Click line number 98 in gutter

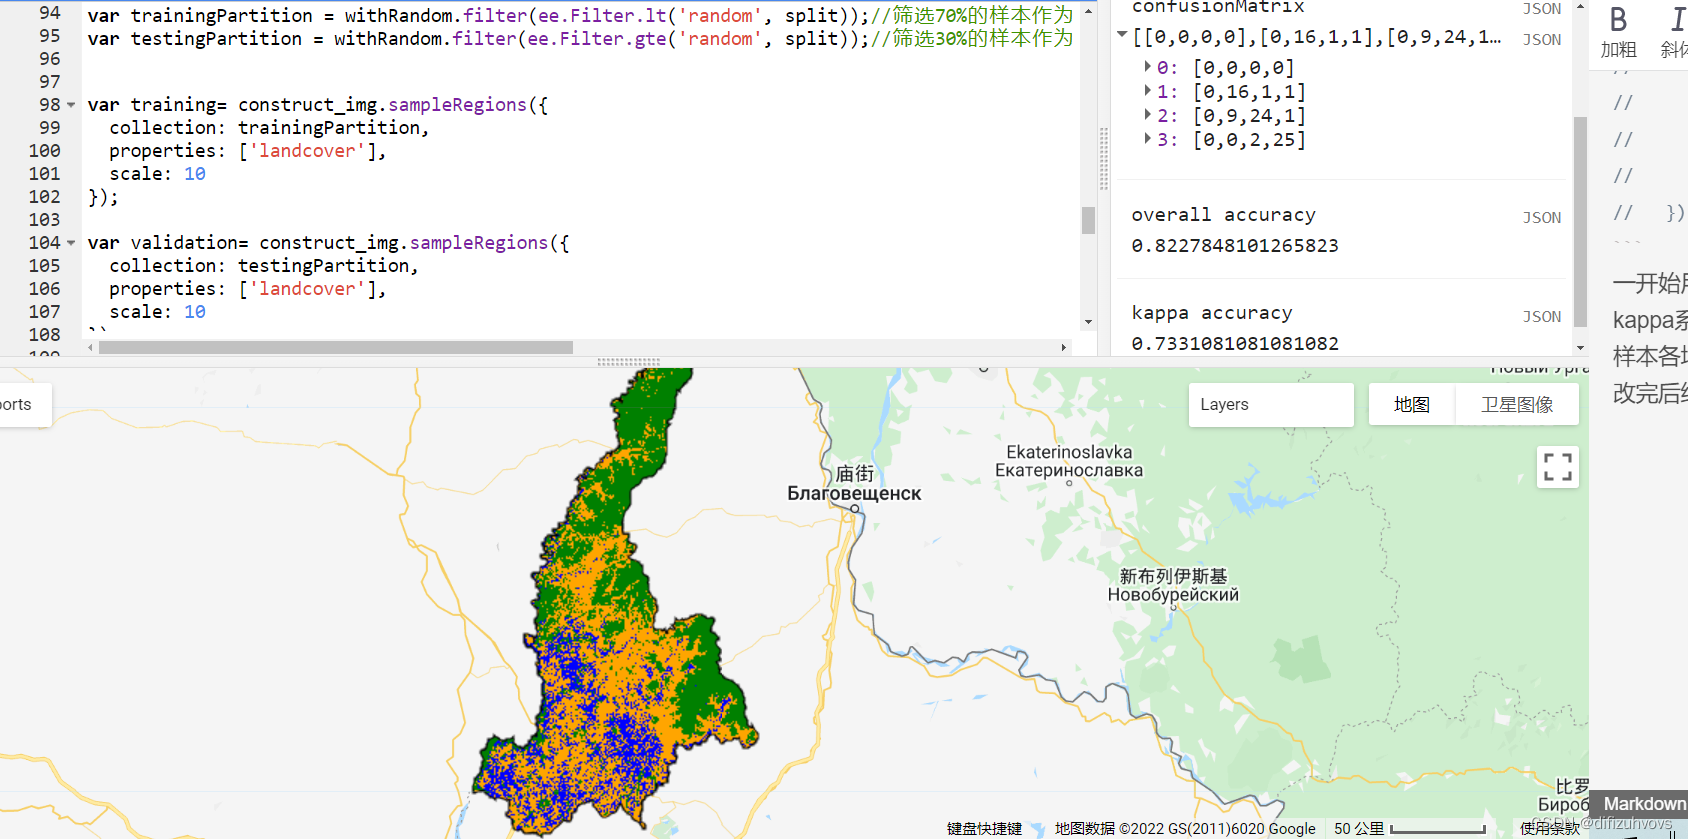coord(50,105)
